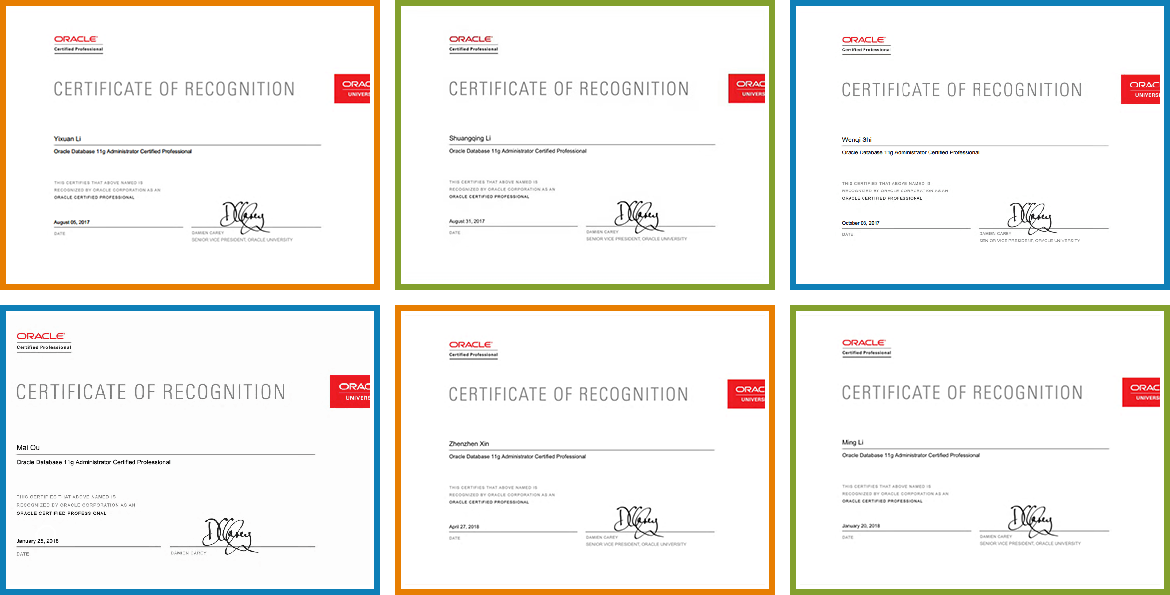1170x595 pixels.
Task: Click the signature on the August 05, 2017 certificate
Action: tap(238, 215)
